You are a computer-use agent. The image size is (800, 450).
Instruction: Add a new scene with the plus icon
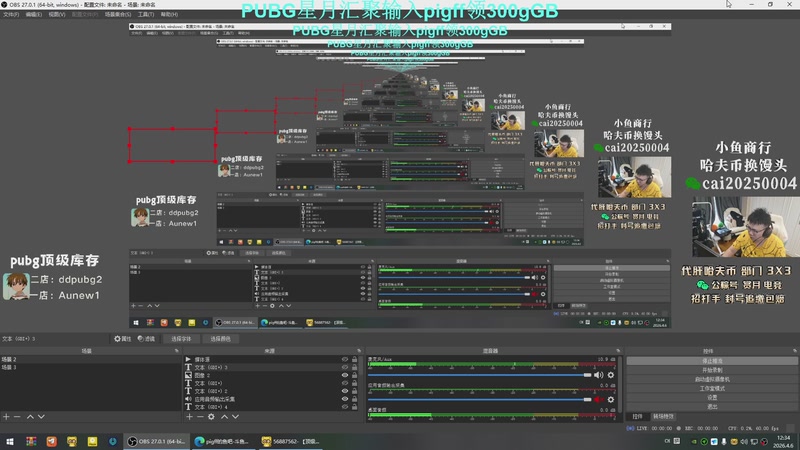[6, 417]
